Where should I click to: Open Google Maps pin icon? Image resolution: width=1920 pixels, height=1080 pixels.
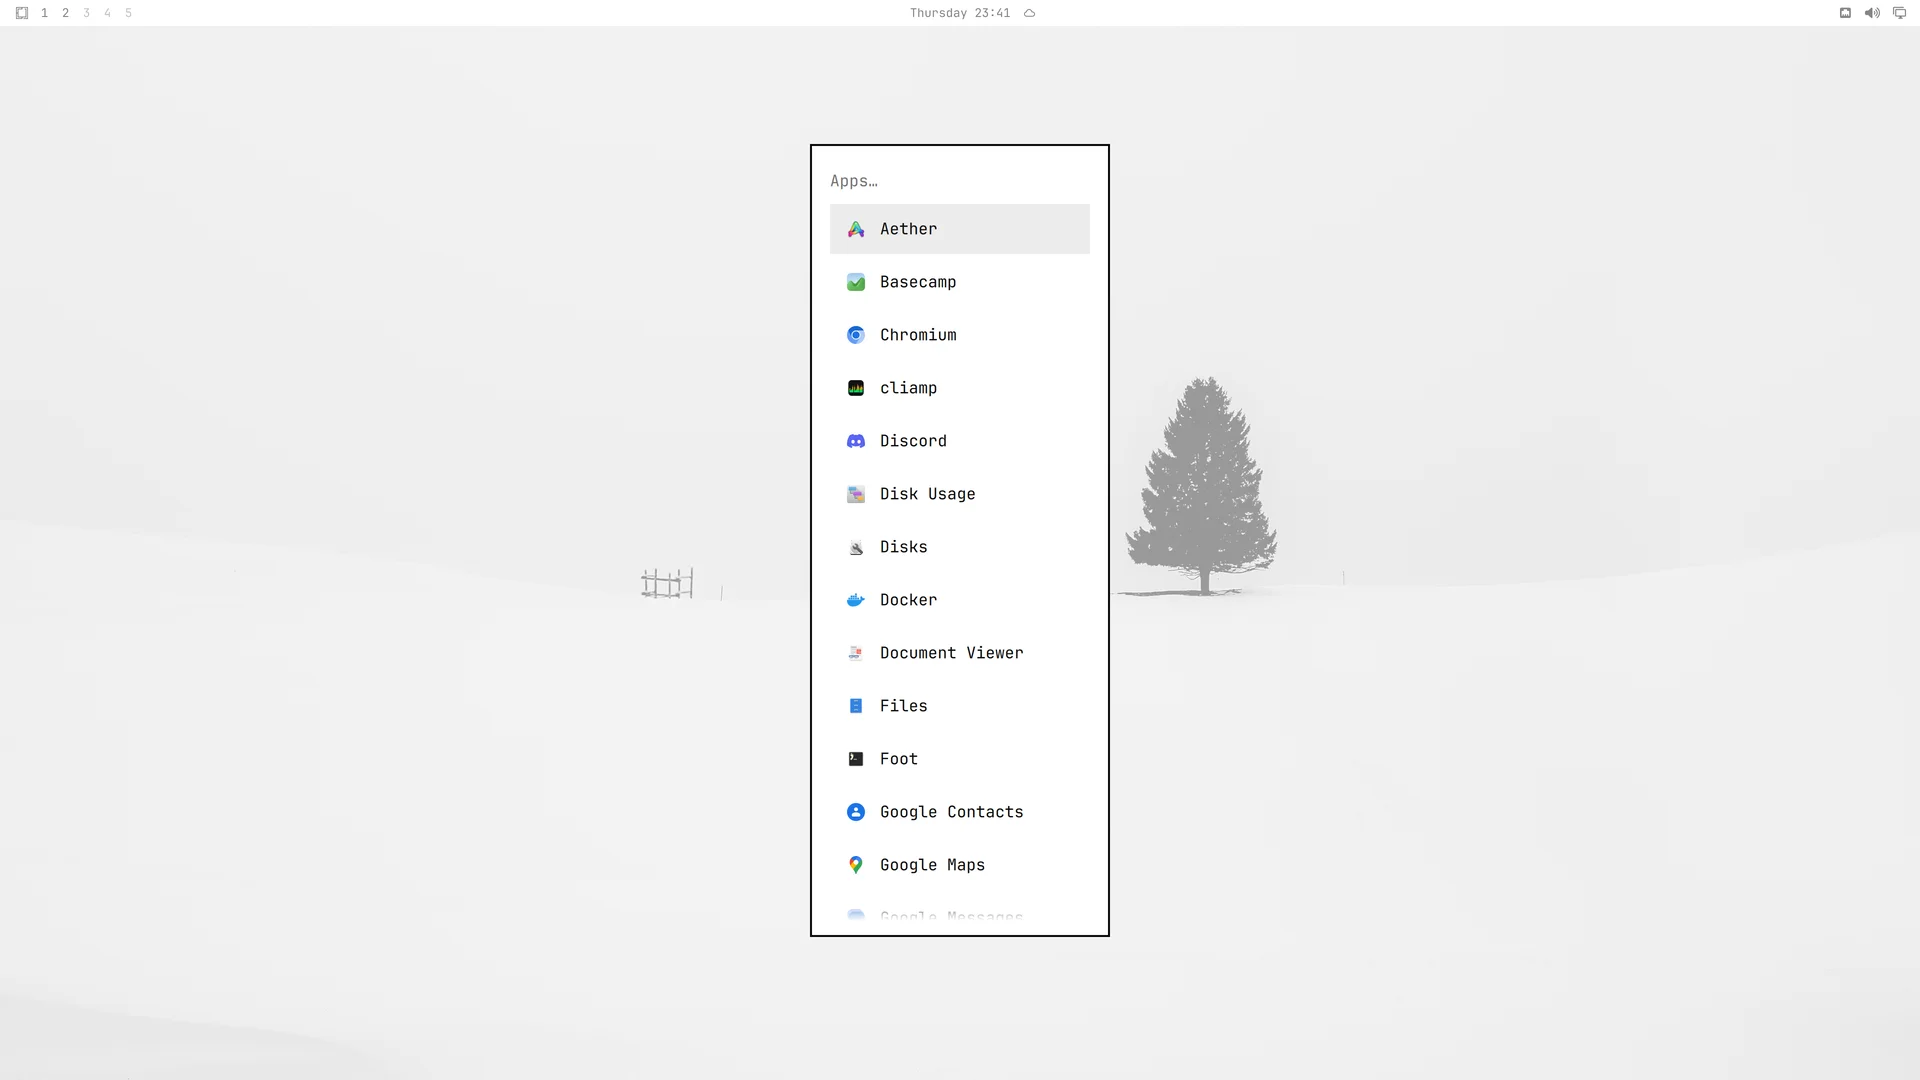point(856,865)
